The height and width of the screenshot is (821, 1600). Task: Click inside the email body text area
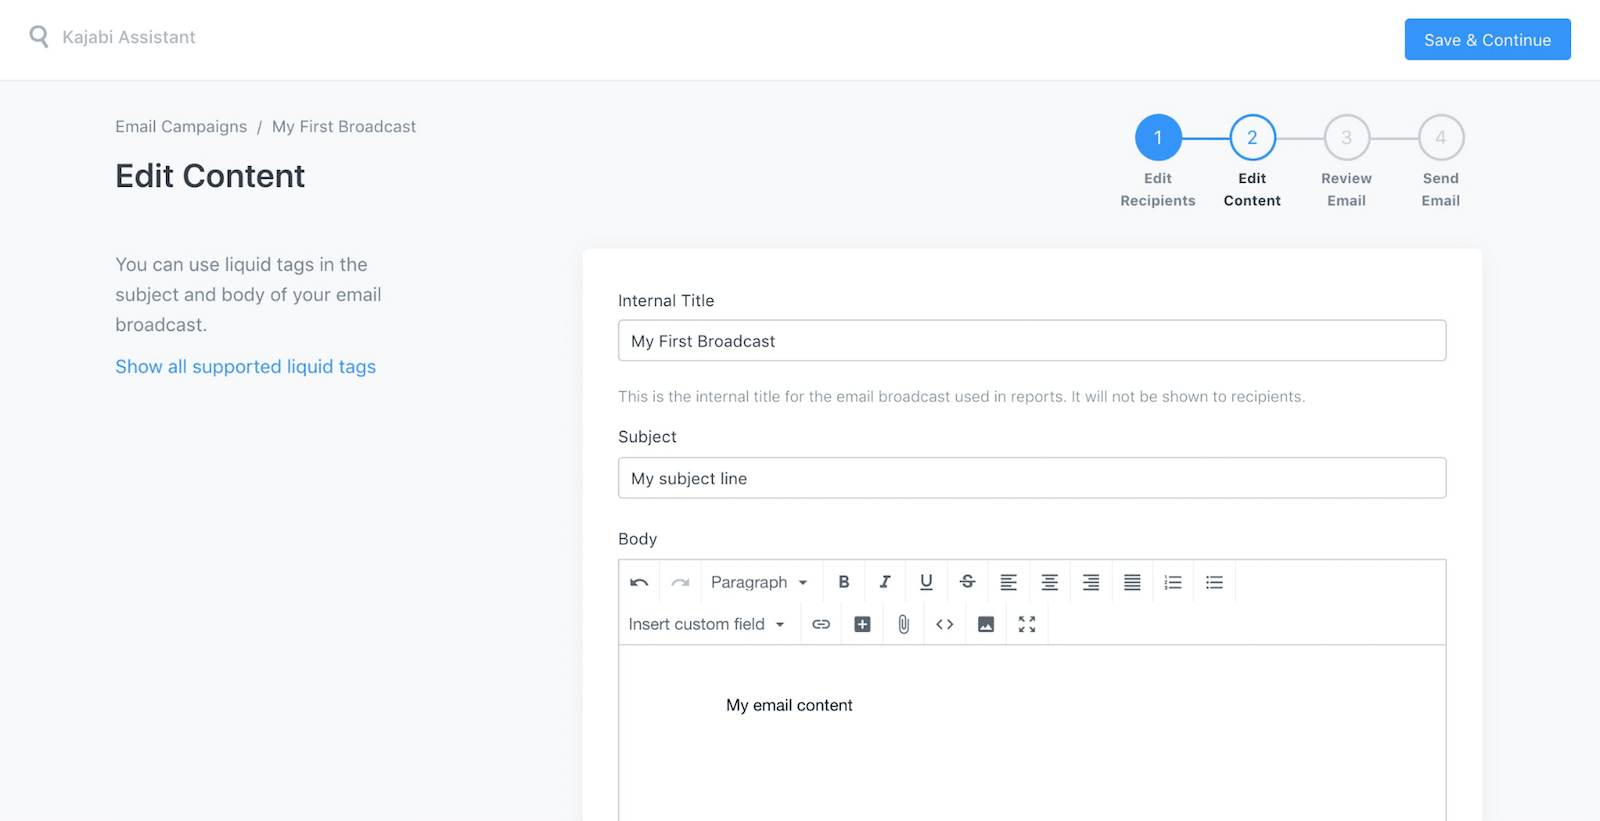[1032, 733]
